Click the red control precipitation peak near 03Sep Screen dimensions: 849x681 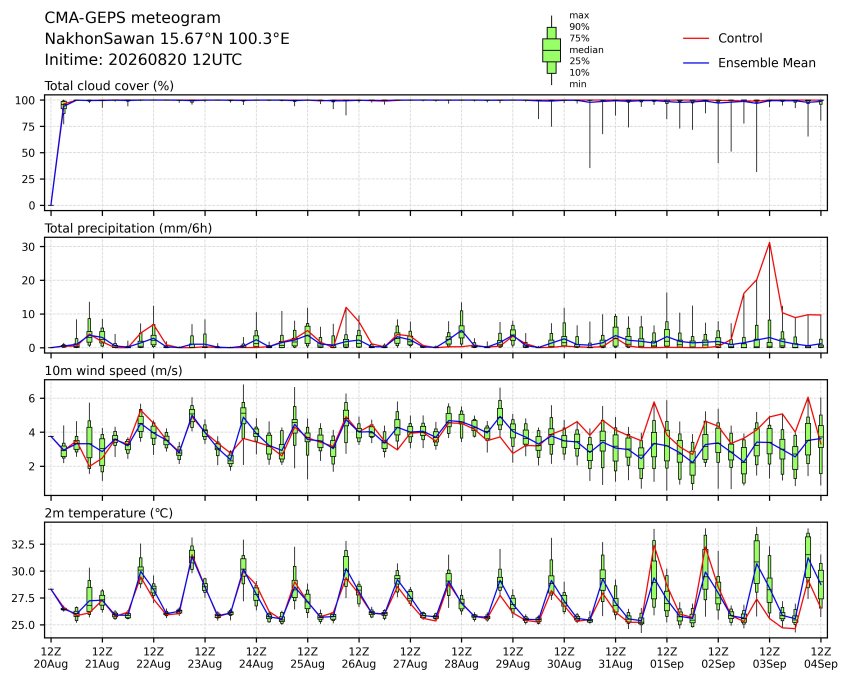point(769,243)
